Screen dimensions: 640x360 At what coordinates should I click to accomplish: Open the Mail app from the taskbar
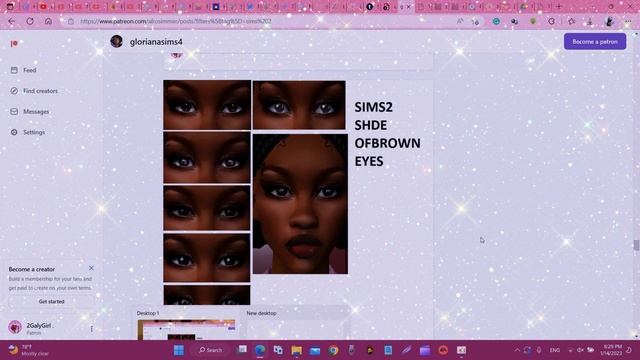pyautogui.click(x=315, y=350)
